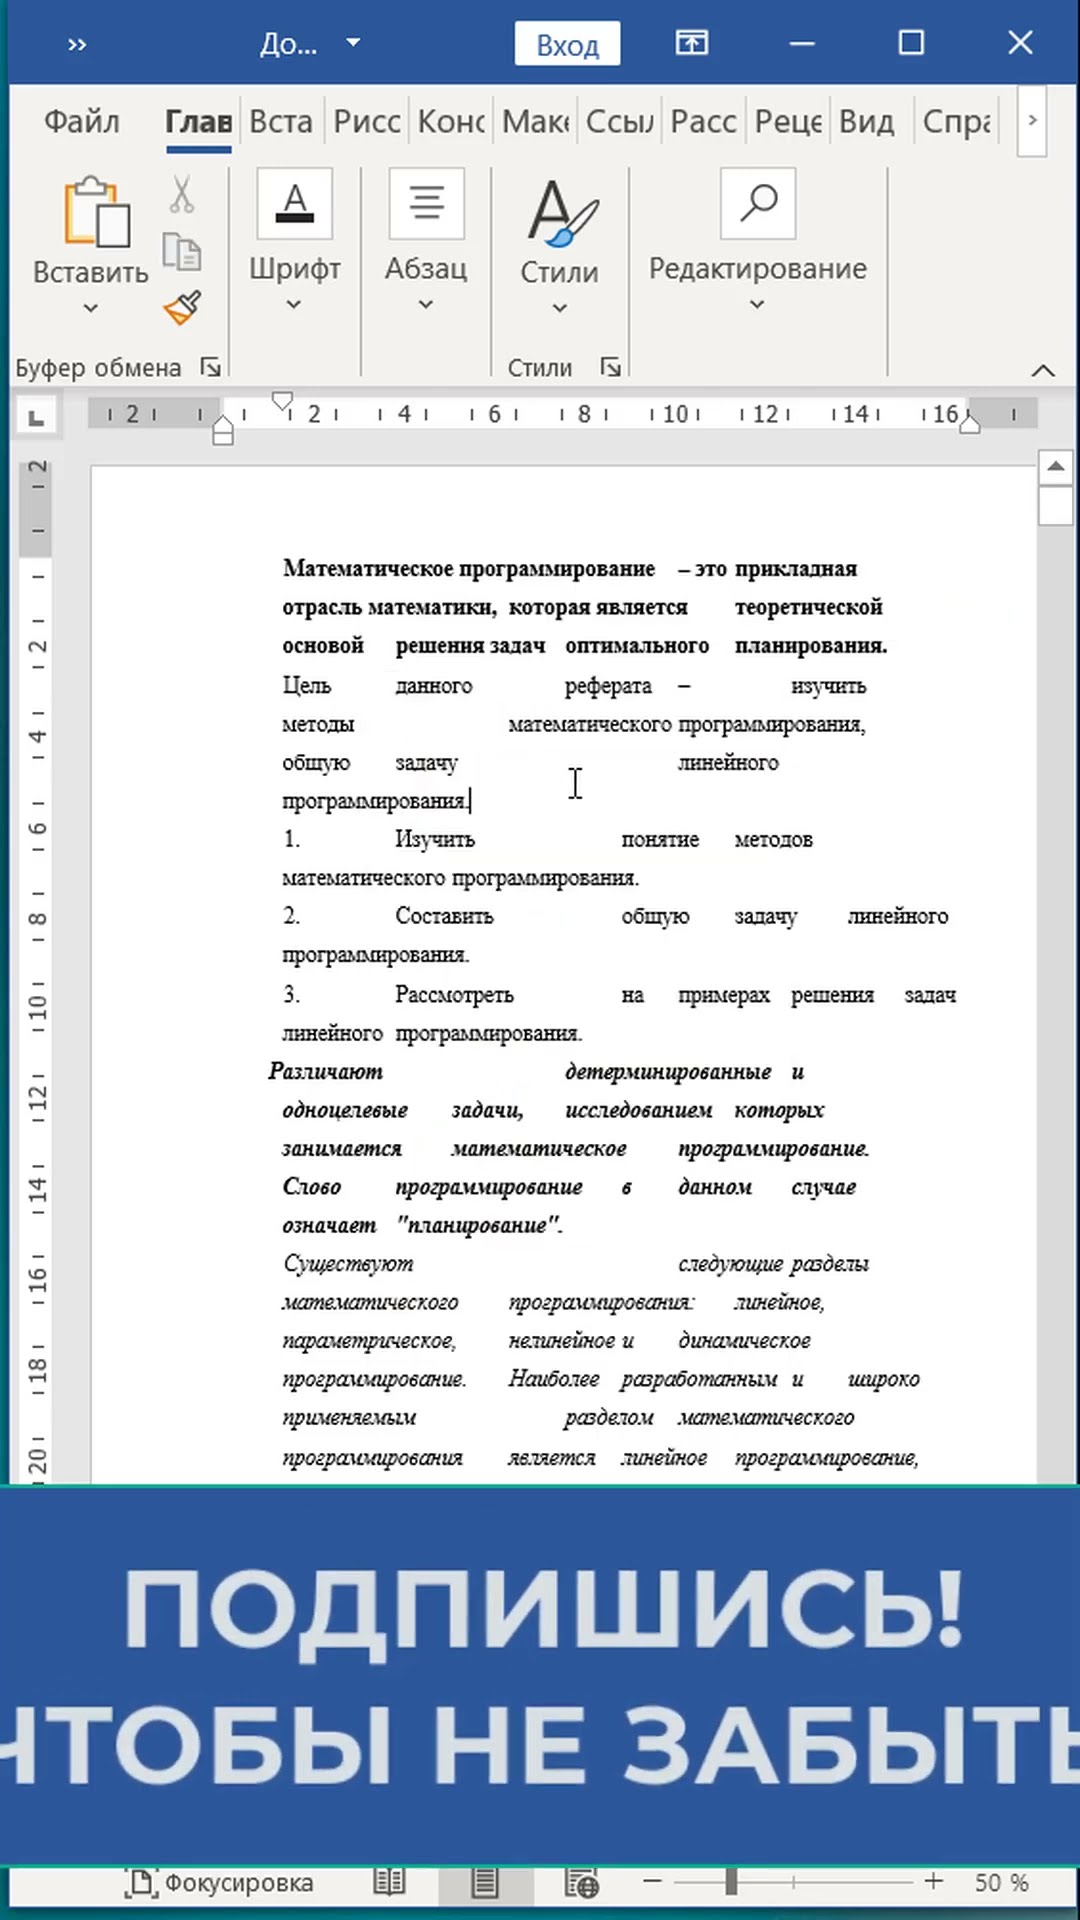
Task: Toggle Фокусировка focus mode
Action: (220, 1883)
